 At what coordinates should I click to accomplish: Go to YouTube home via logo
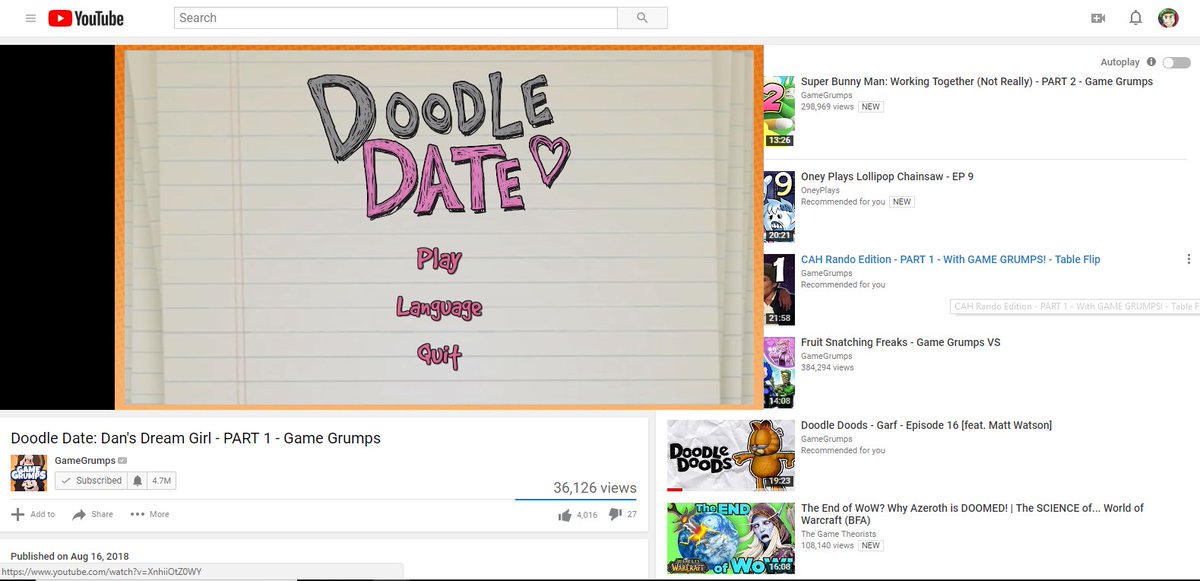[x=86, y=18]
